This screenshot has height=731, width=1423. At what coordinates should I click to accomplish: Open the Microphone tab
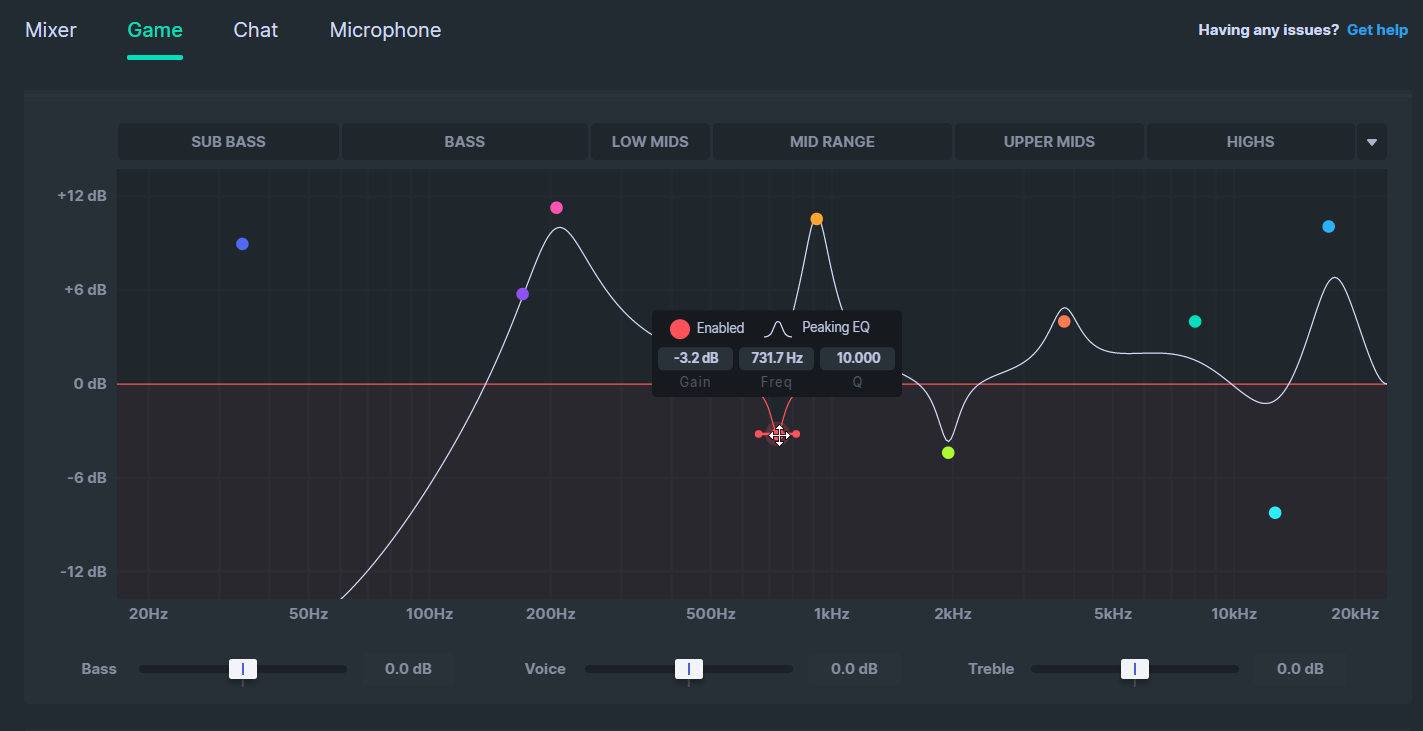(385, 30)
